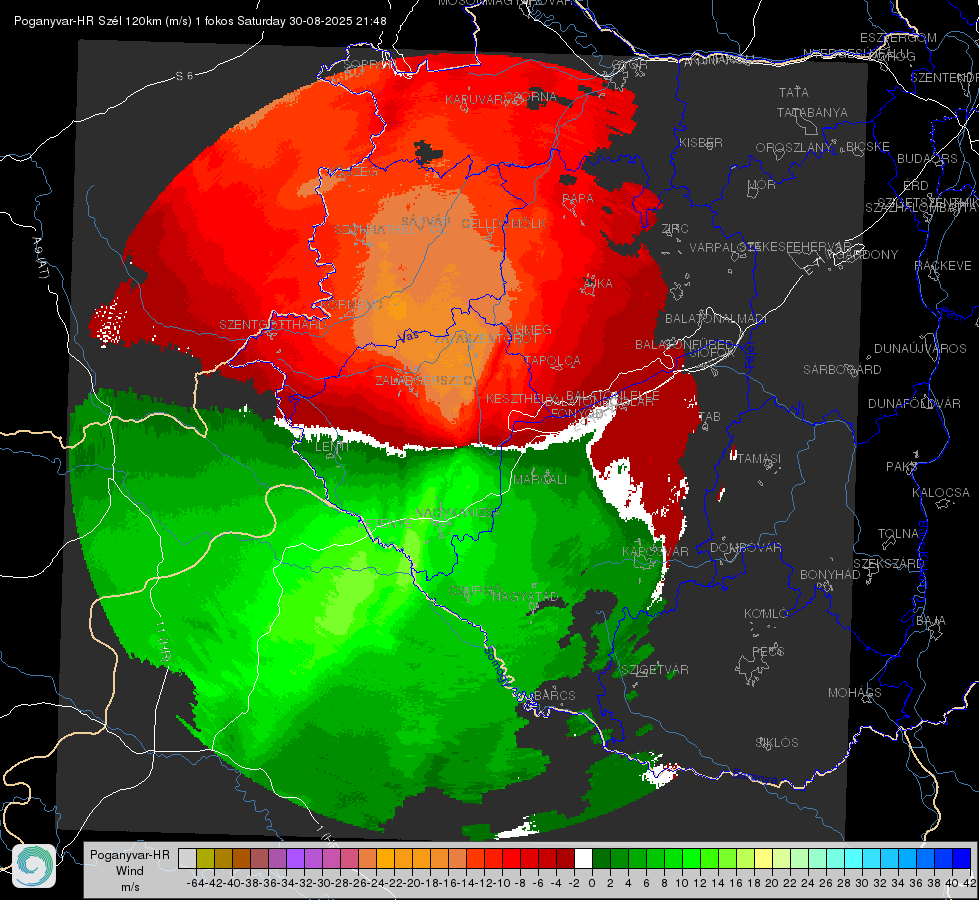
Task: Click the OROSZLANY city label
Action: [794, 147]
